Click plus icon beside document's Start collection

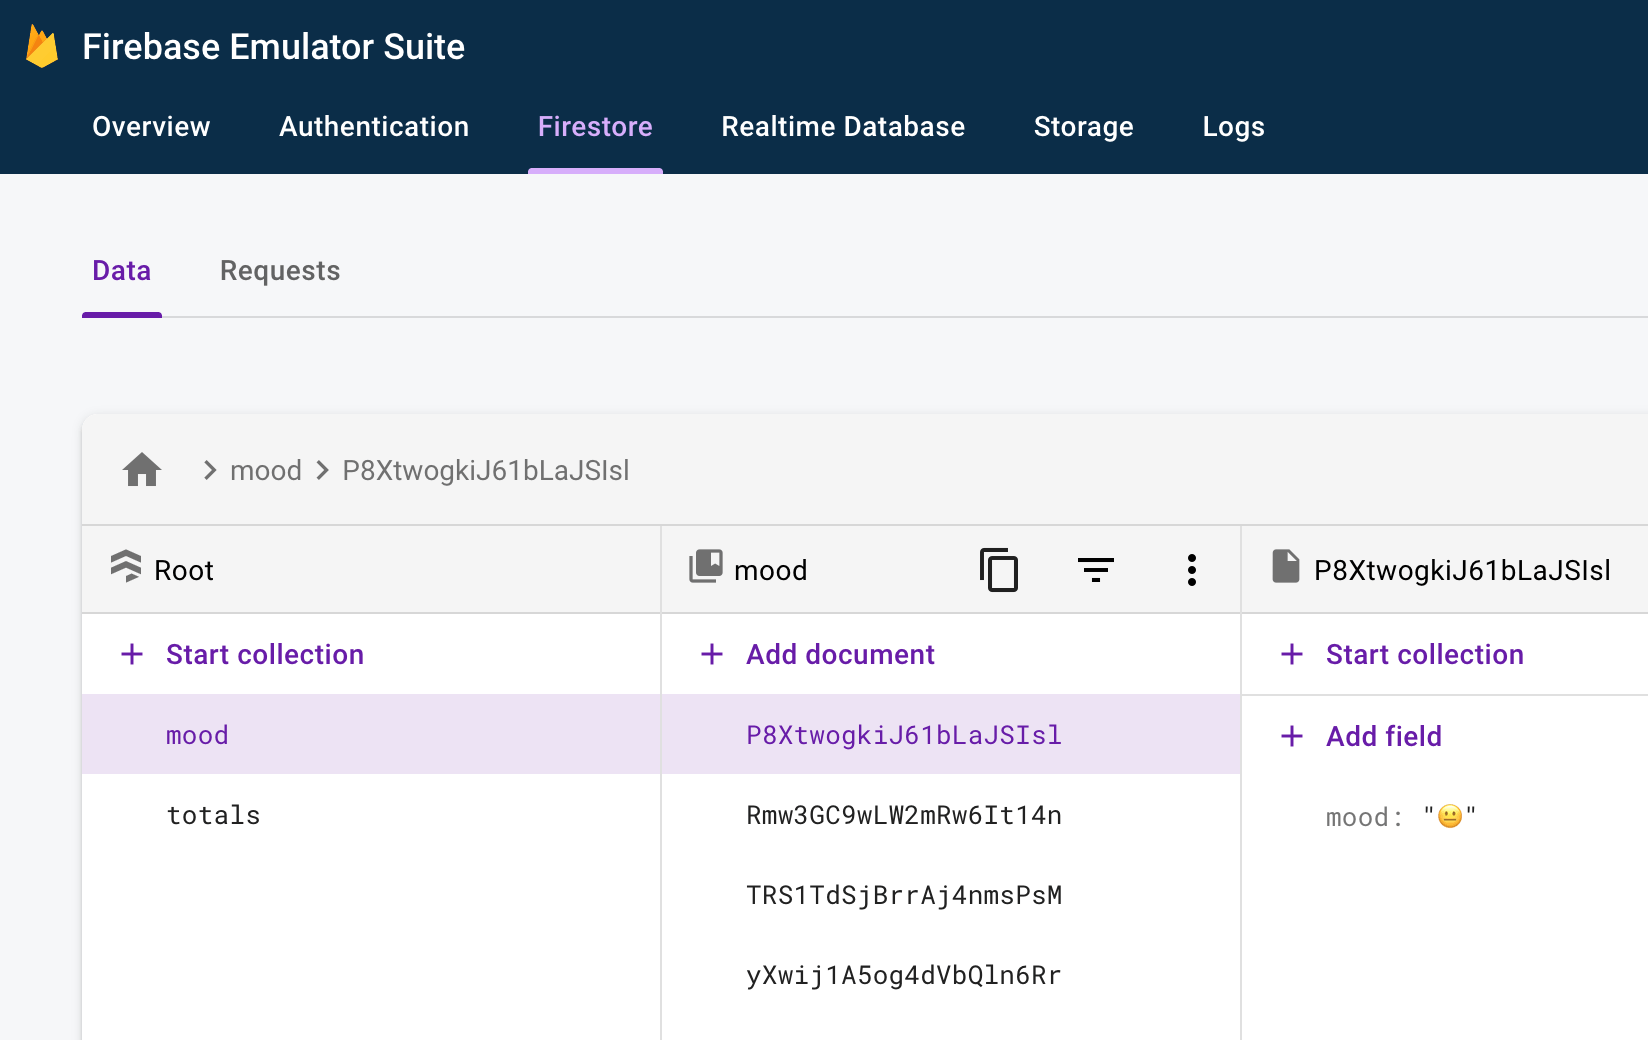click(x=1292, y=654)
